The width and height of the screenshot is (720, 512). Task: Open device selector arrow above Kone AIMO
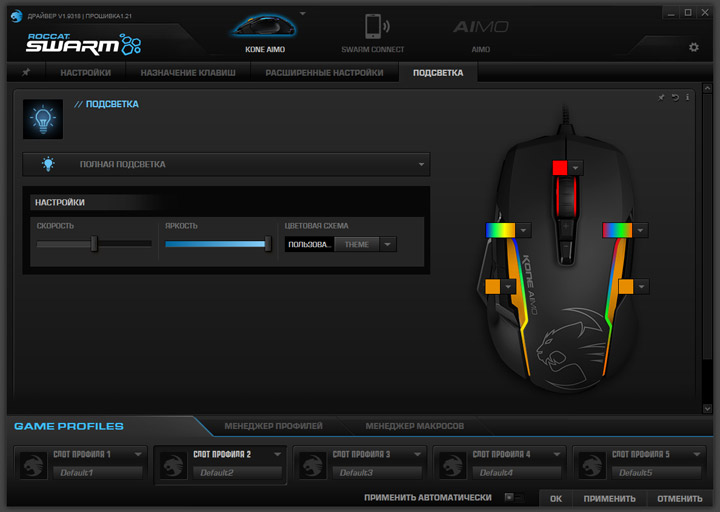tap(303, 14)
